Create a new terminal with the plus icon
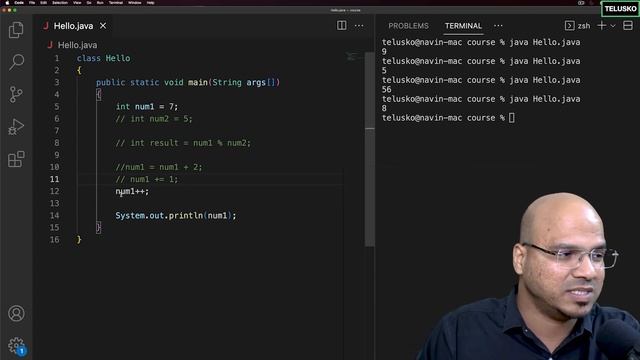This screenshot has height=360, width=640. [602, 26]
